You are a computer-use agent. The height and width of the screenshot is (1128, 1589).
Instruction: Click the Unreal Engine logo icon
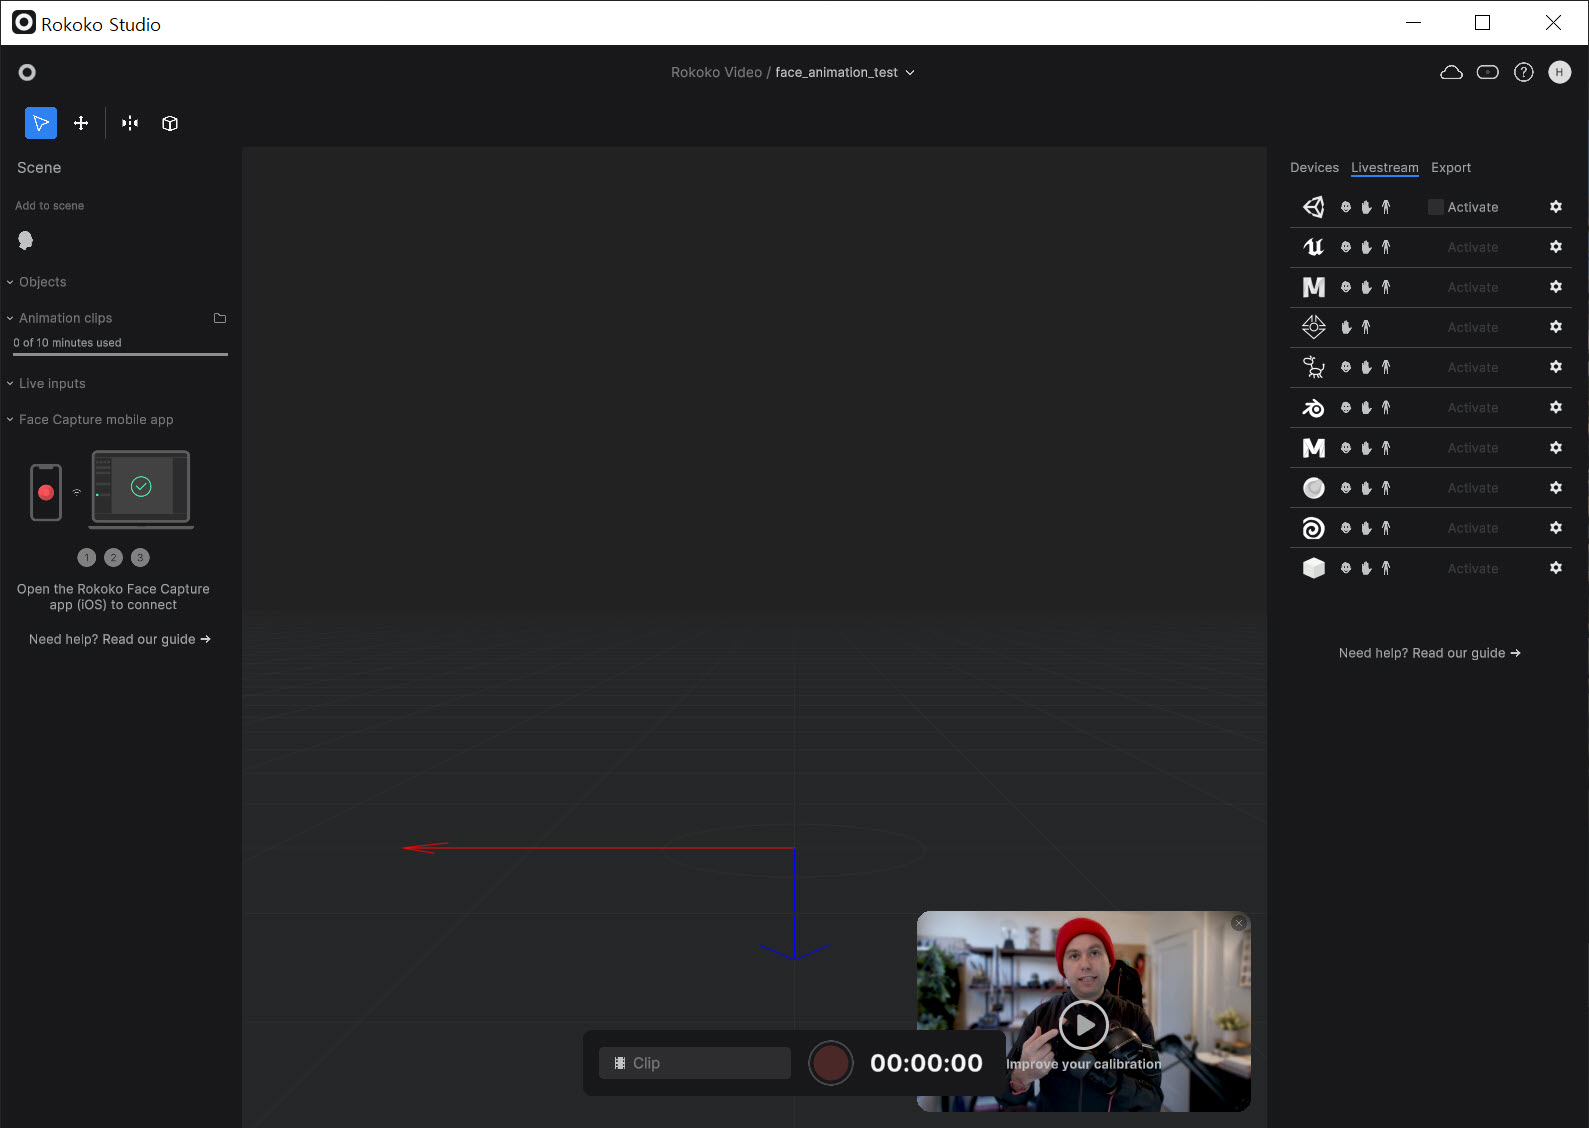coord(1314,247)
